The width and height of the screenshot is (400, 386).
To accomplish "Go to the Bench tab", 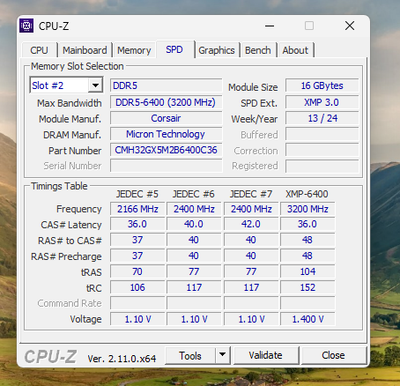I will click(258, 50).
